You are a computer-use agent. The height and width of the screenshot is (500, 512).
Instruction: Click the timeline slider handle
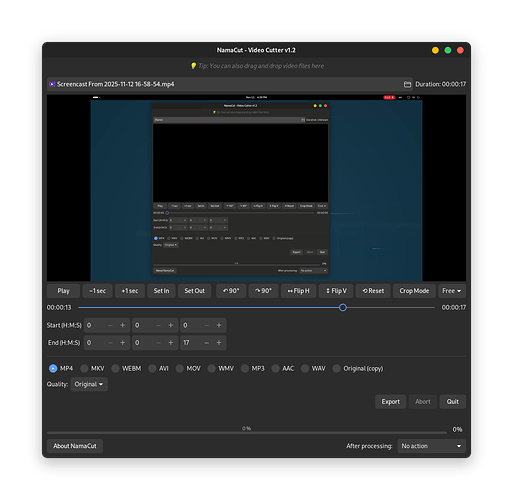[x=343, y=307]
